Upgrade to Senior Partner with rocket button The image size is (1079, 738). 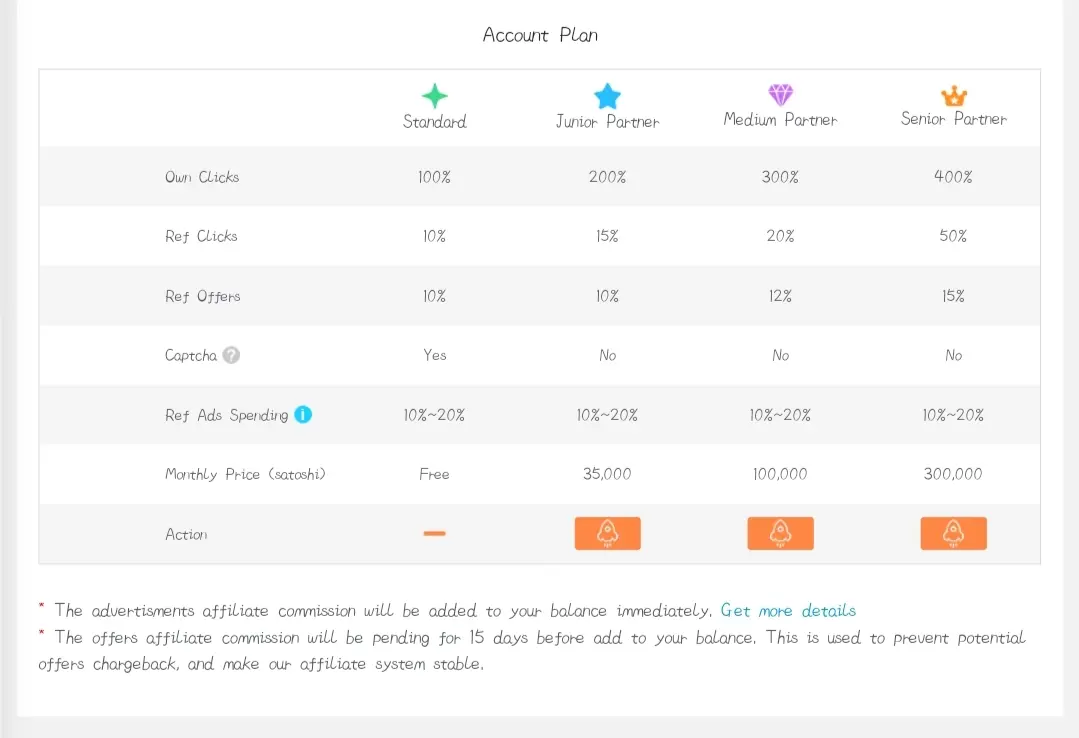point(954,534)
